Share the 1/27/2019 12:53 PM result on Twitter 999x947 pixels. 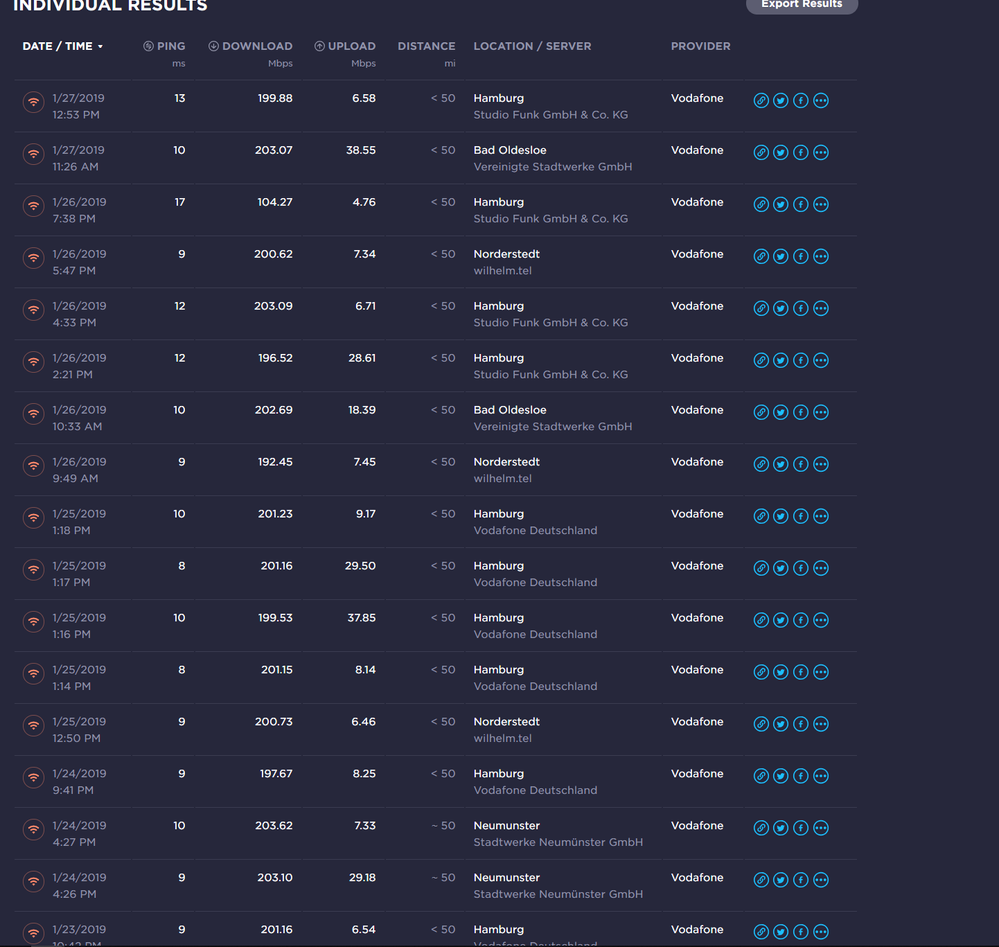coord(780,101)
